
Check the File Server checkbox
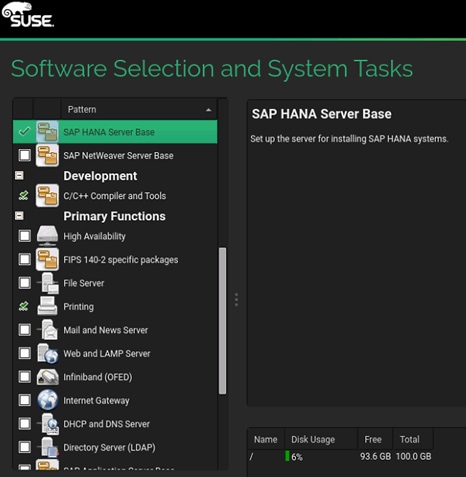tap(25, 283)
